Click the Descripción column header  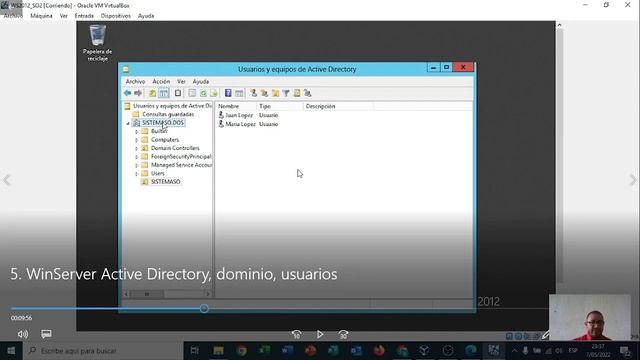(x=338, y=106)
